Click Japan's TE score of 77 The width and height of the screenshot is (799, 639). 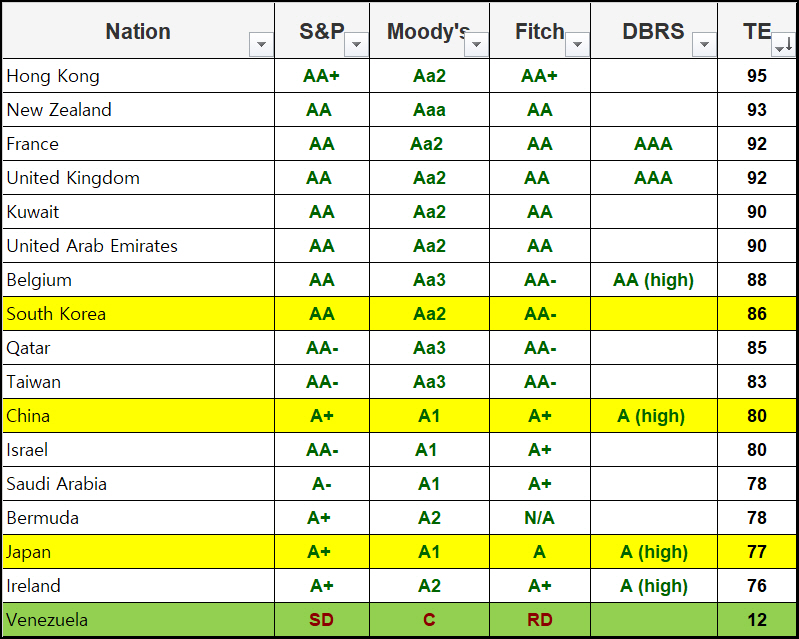tap(757, 552)
